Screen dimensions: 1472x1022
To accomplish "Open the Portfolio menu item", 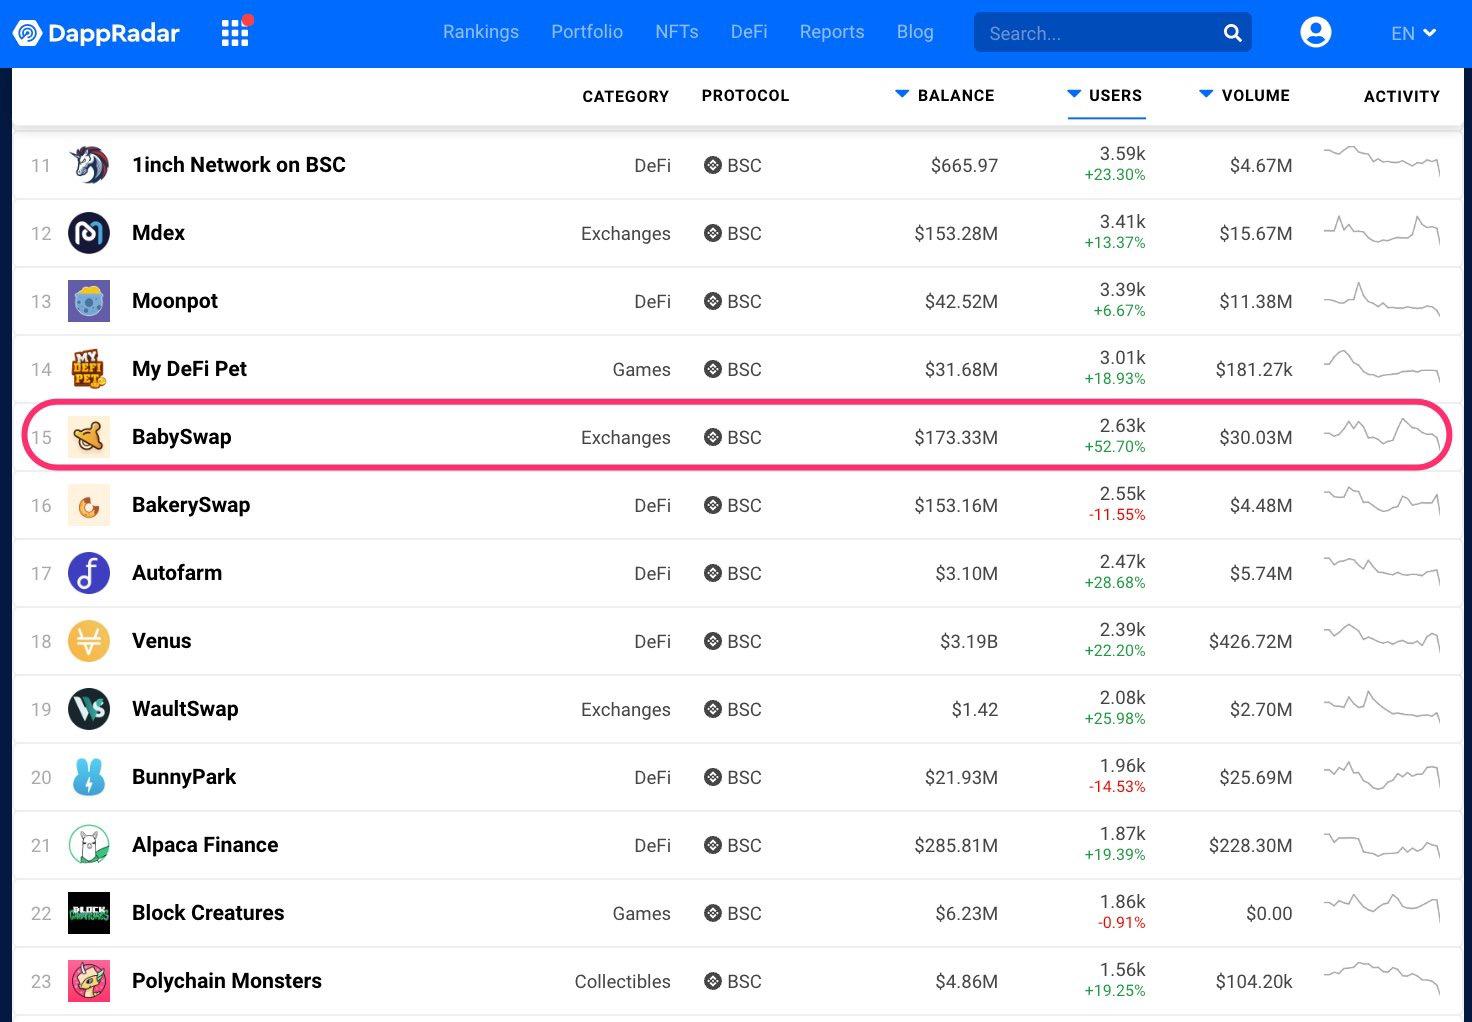I will [x=587, y=32].
